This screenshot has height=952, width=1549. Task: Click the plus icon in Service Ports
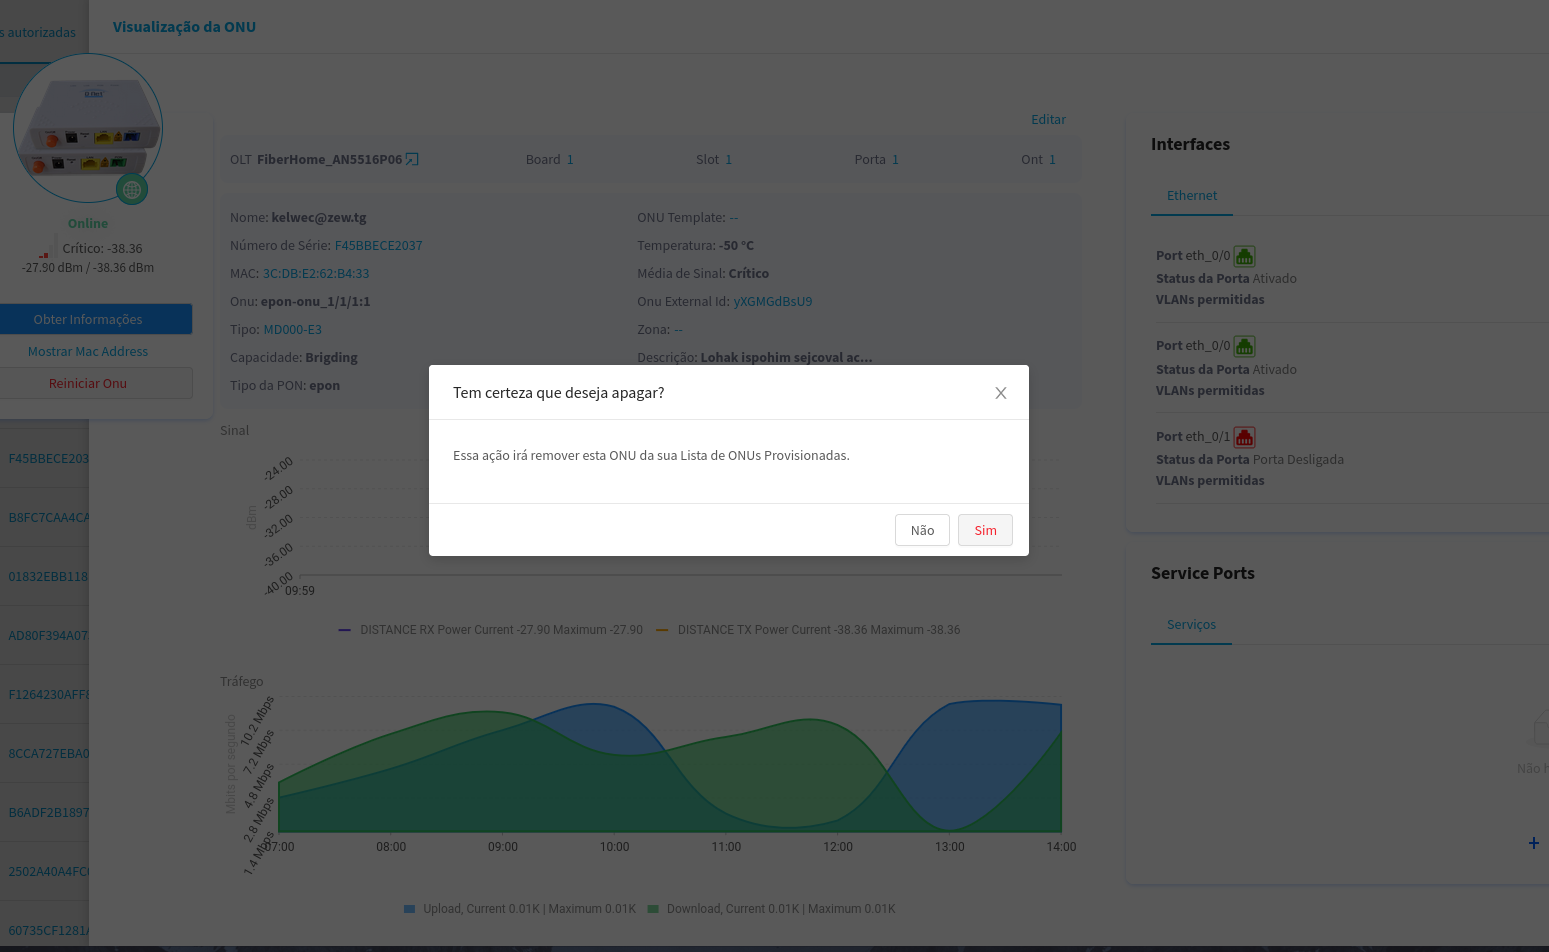(1533, 843)
